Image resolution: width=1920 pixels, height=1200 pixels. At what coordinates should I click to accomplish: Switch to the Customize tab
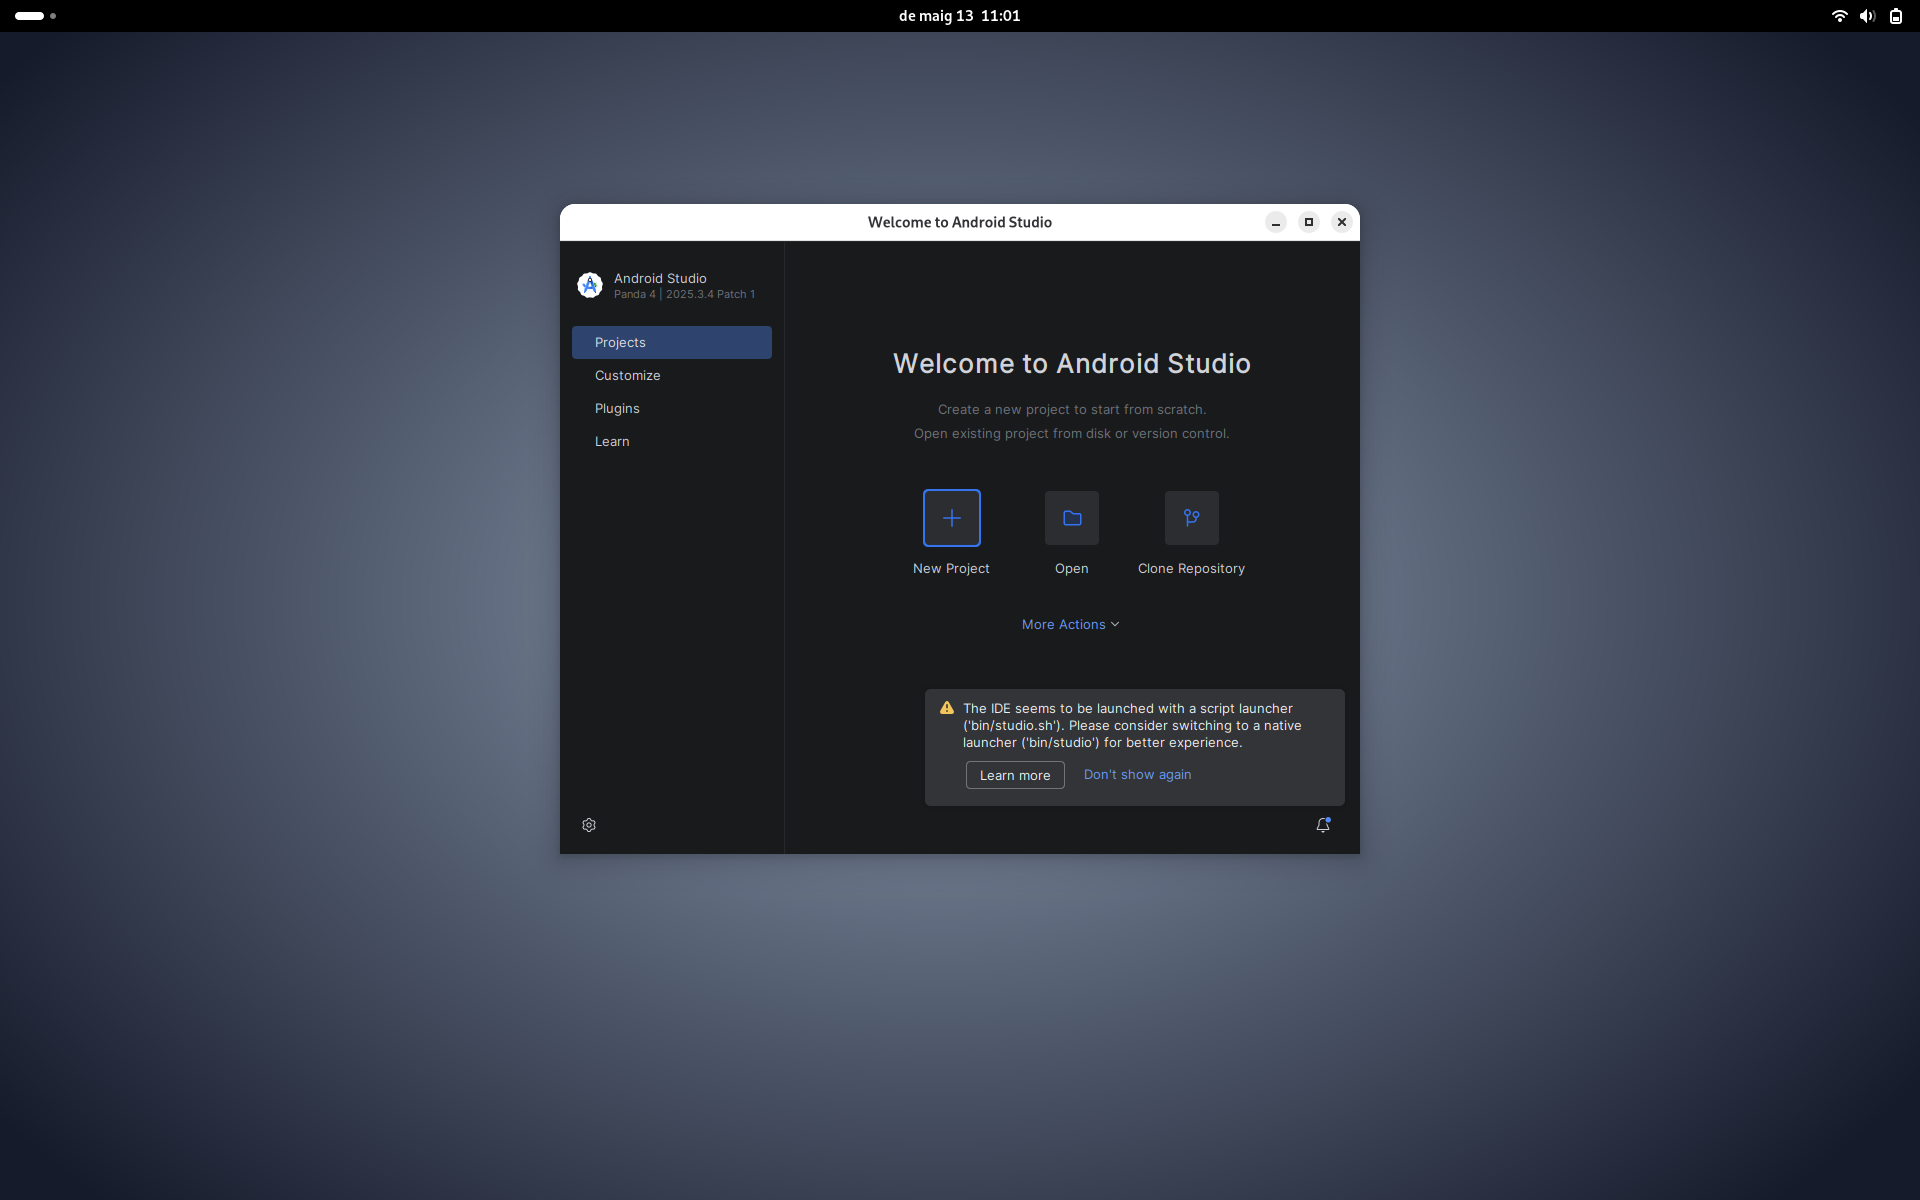click(x=672, y=375)
